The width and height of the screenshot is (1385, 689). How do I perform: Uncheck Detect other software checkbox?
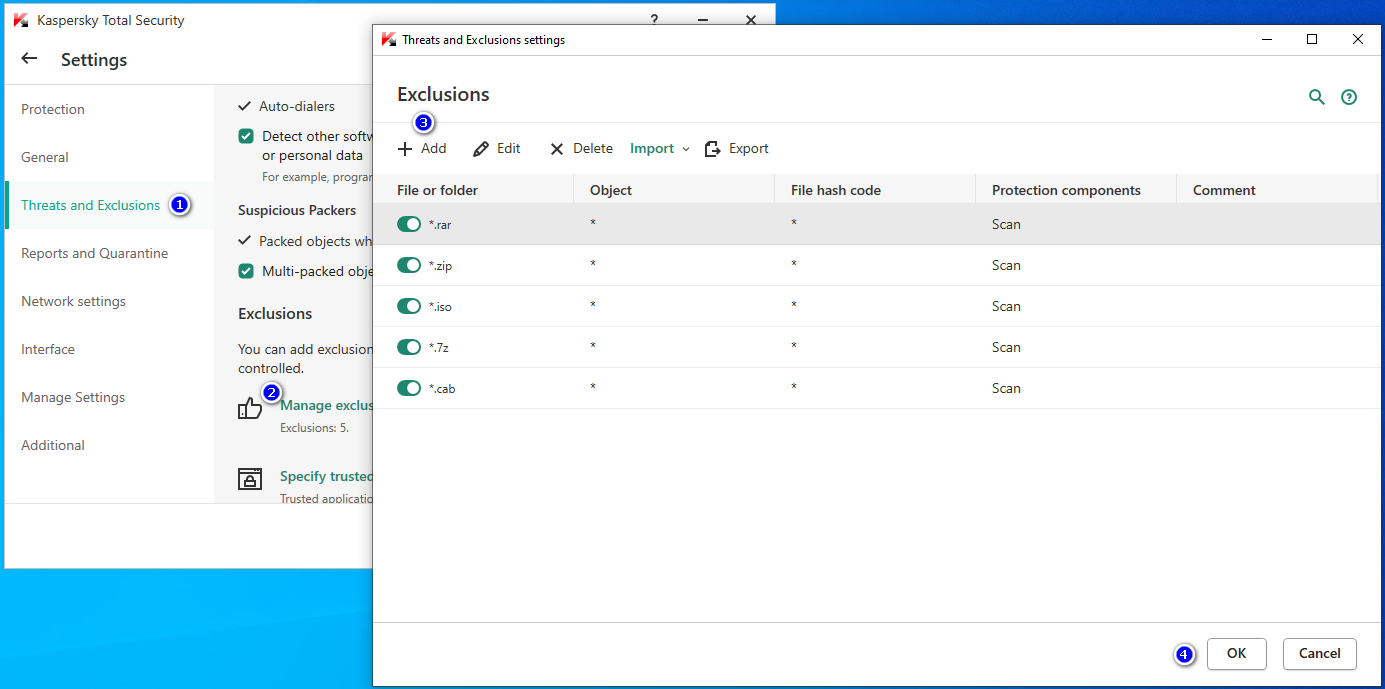point(246,136)
